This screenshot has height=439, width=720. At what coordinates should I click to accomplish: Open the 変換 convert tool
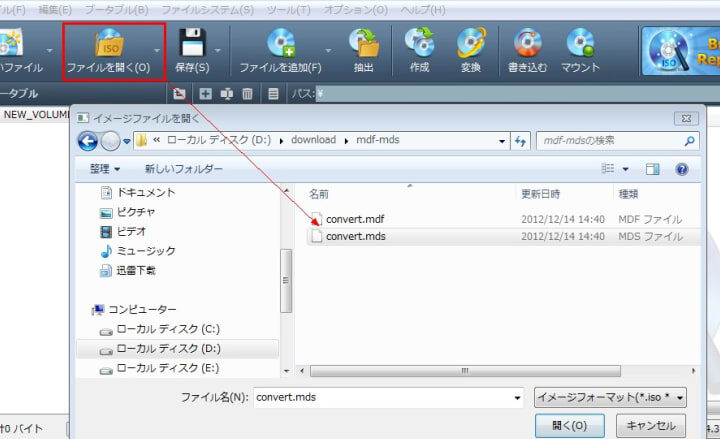pos(471,42)
